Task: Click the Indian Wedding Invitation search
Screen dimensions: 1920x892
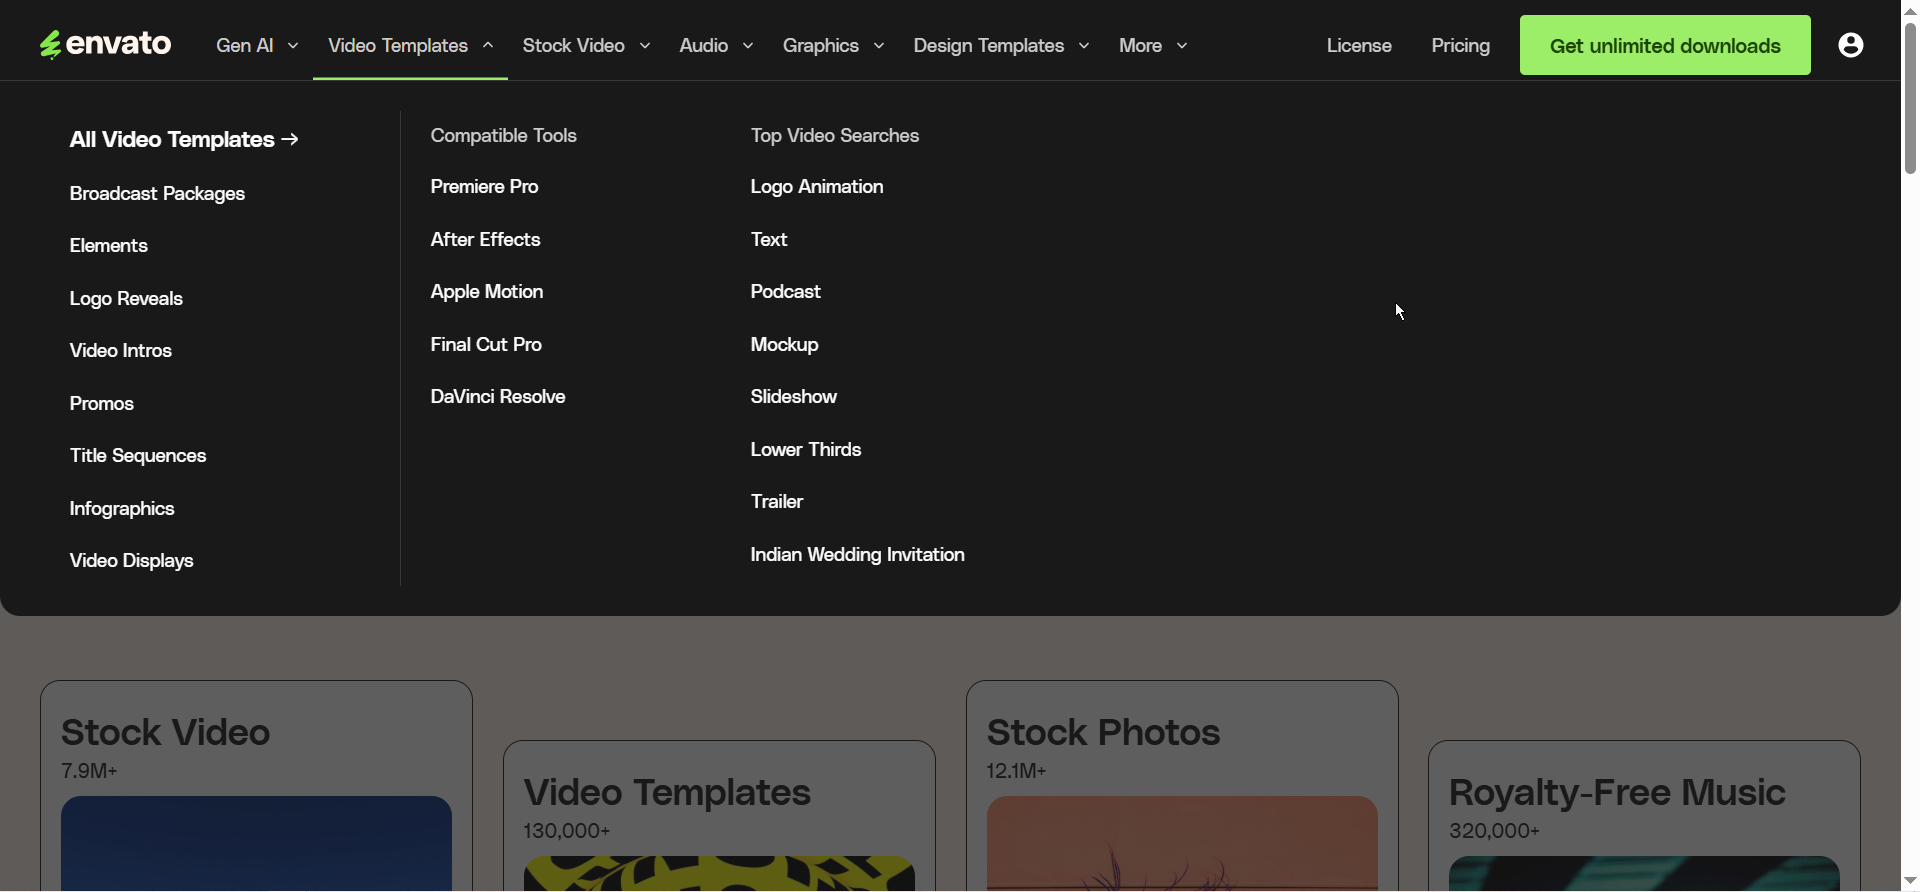Action: [857, 555]
